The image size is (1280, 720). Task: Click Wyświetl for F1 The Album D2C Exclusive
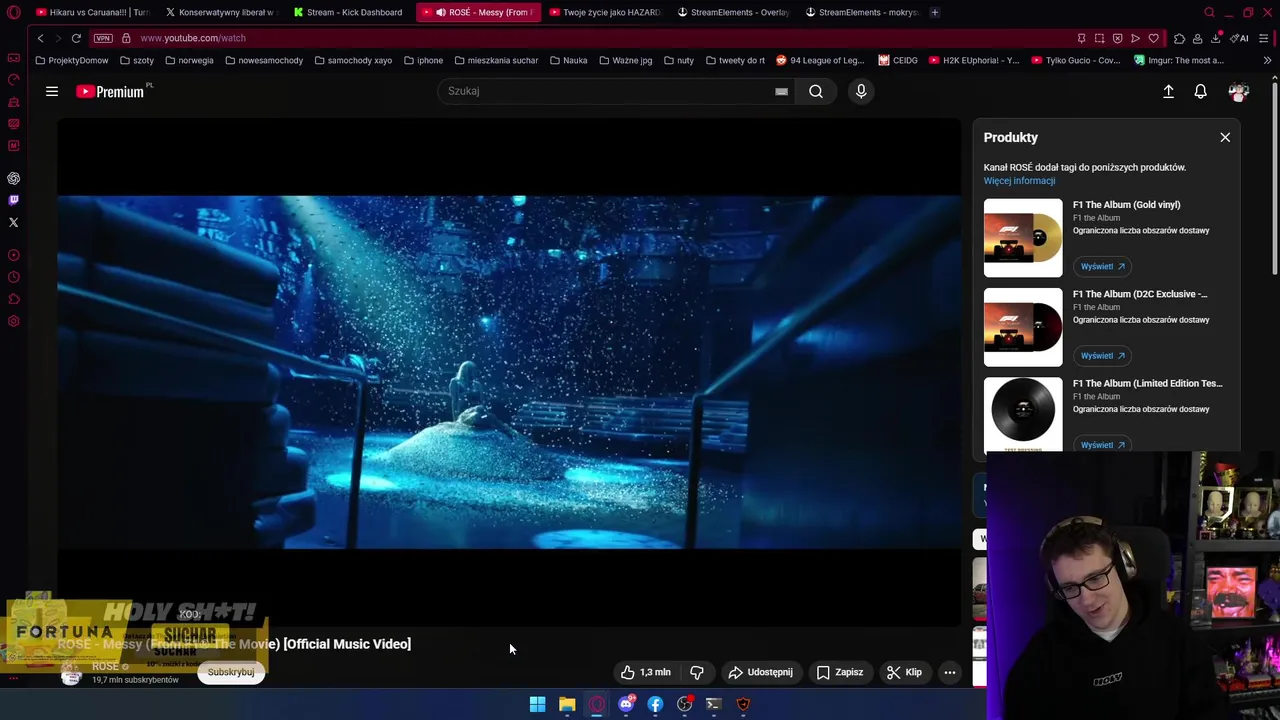pyautogui.click(x=1102, y=355)
